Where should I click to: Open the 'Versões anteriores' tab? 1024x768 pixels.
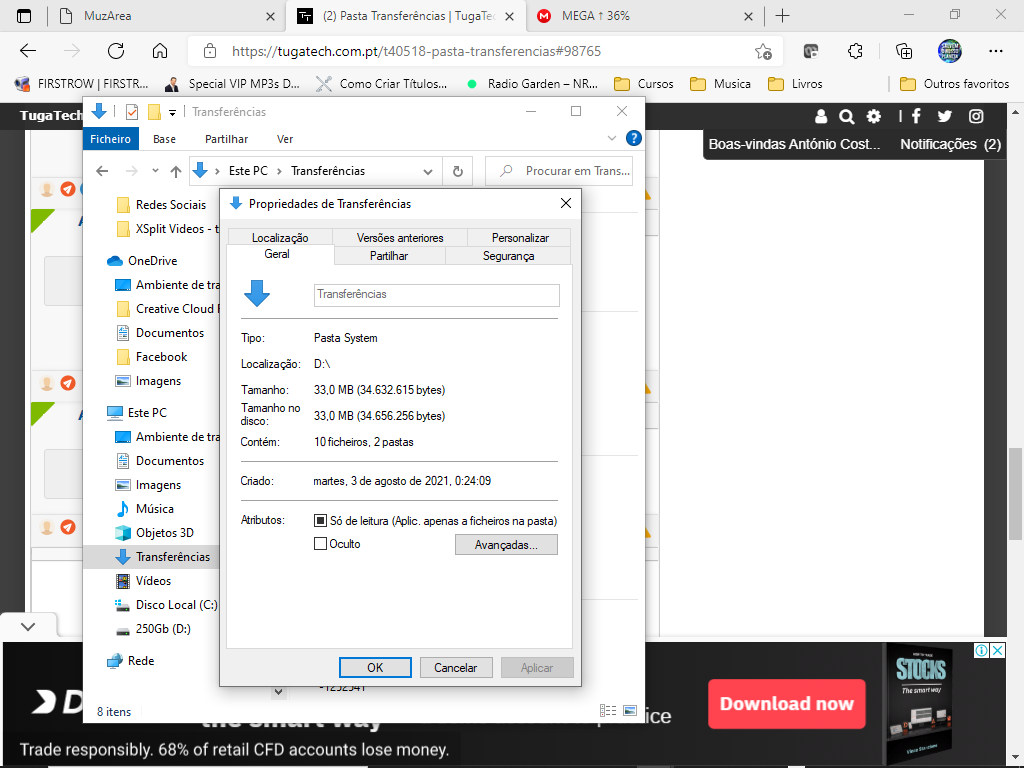pos(400,238)
